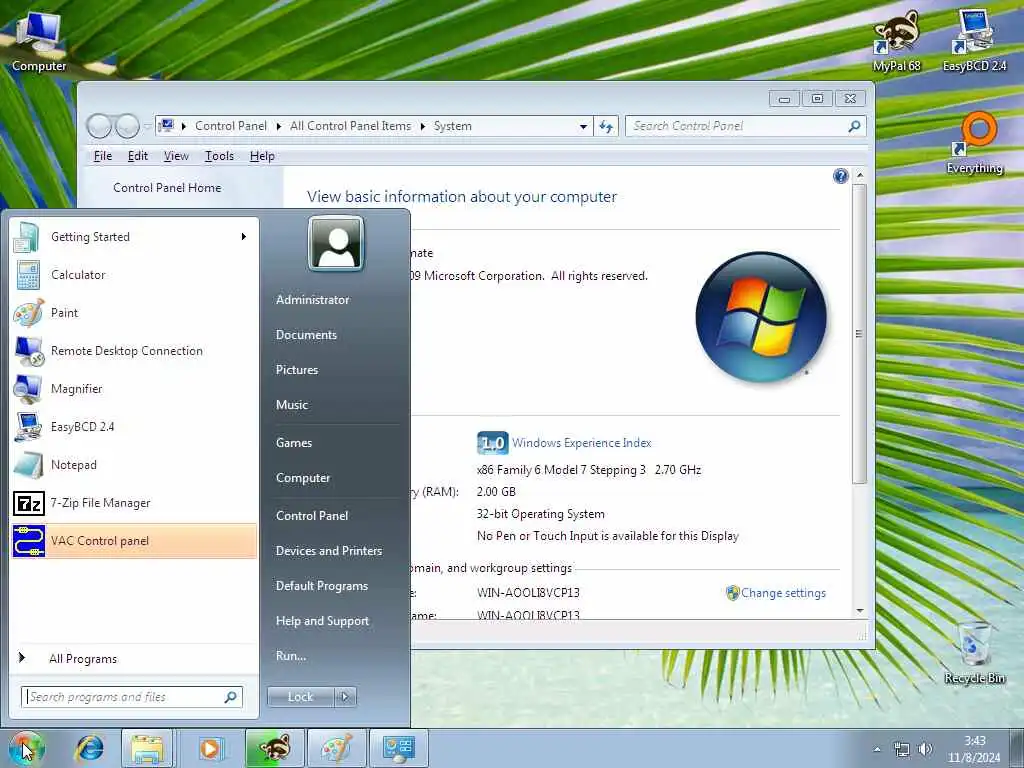Launch Magnifier from the Start menu
The image size is (1024, 768).
[x=134, y=389]
